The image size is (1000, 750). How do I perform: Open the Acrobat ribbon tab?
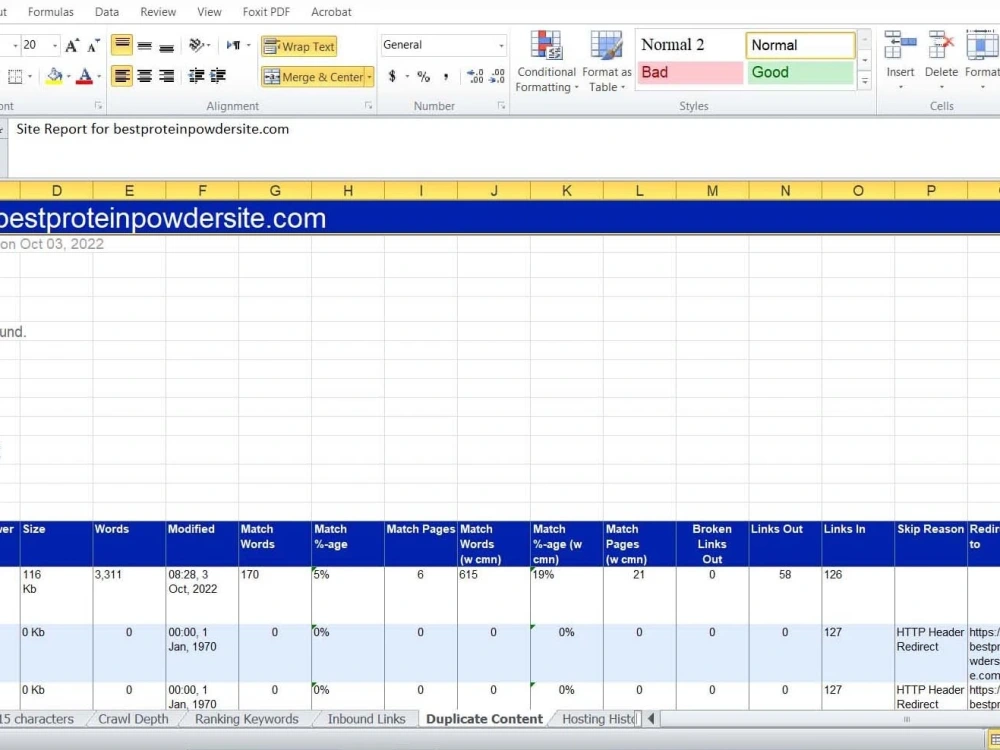(x=331, y=12)
